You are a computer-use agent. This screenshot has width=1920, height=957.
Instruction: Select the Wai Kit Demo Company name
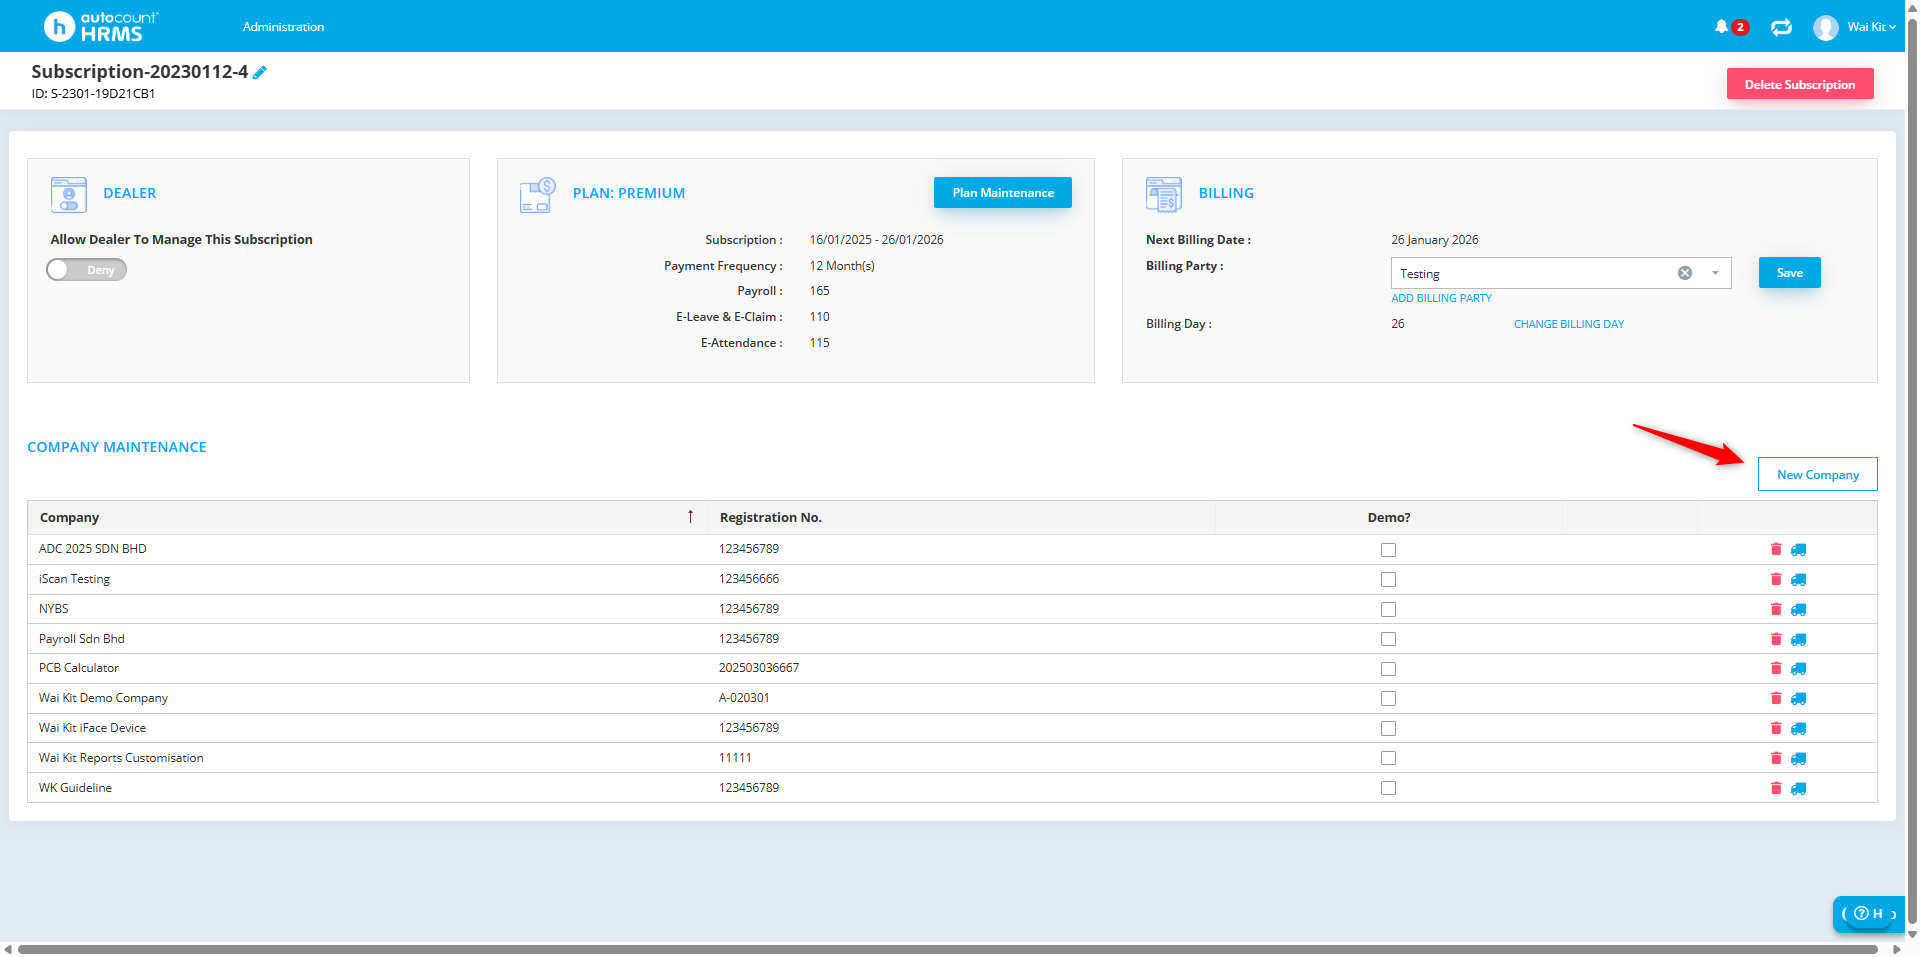point(103,698)
